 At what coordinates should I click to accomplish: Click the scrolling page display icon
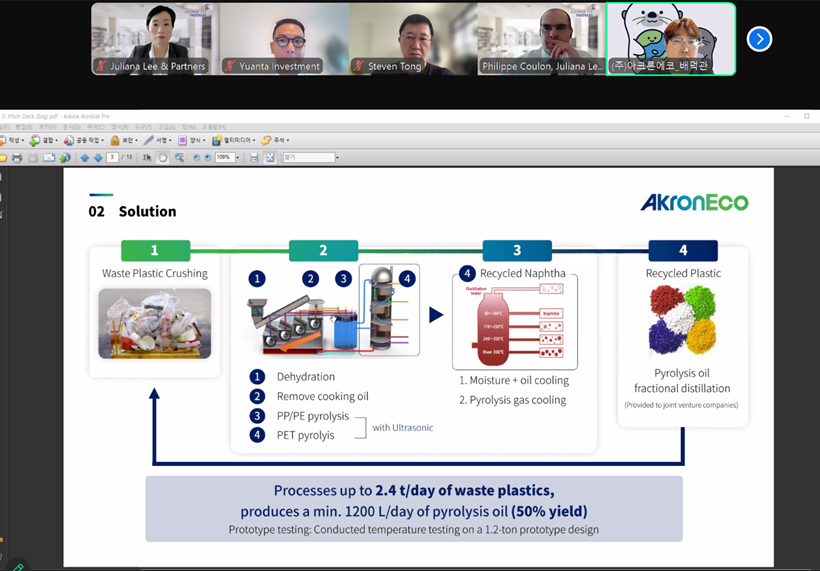(254, 157)
